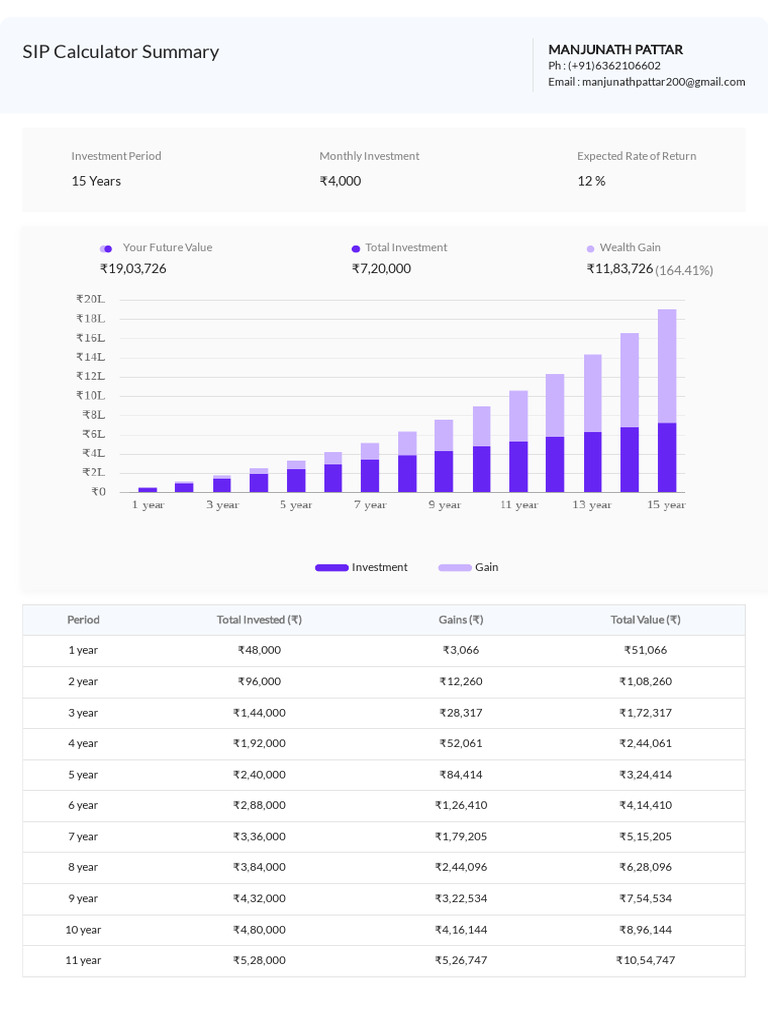
Task: Select the ₹96,000 total invested cell
Action: click(259, 682)
